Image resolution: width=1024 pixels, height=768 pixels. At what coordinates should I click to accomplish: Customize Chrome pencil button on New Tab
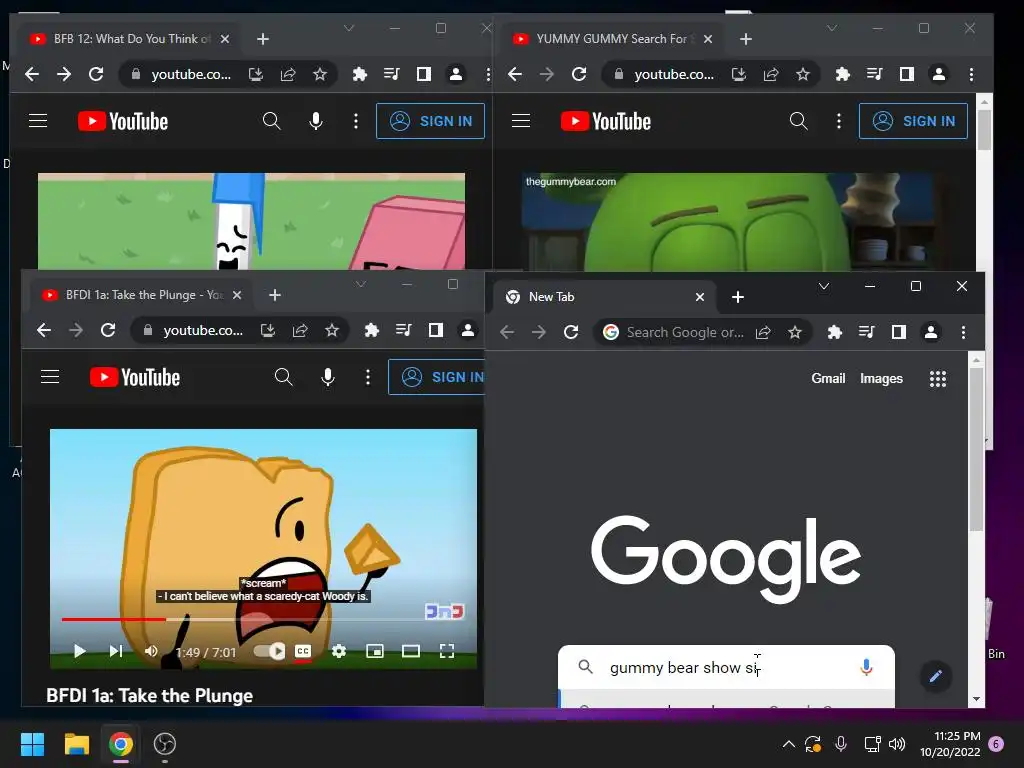935,676
